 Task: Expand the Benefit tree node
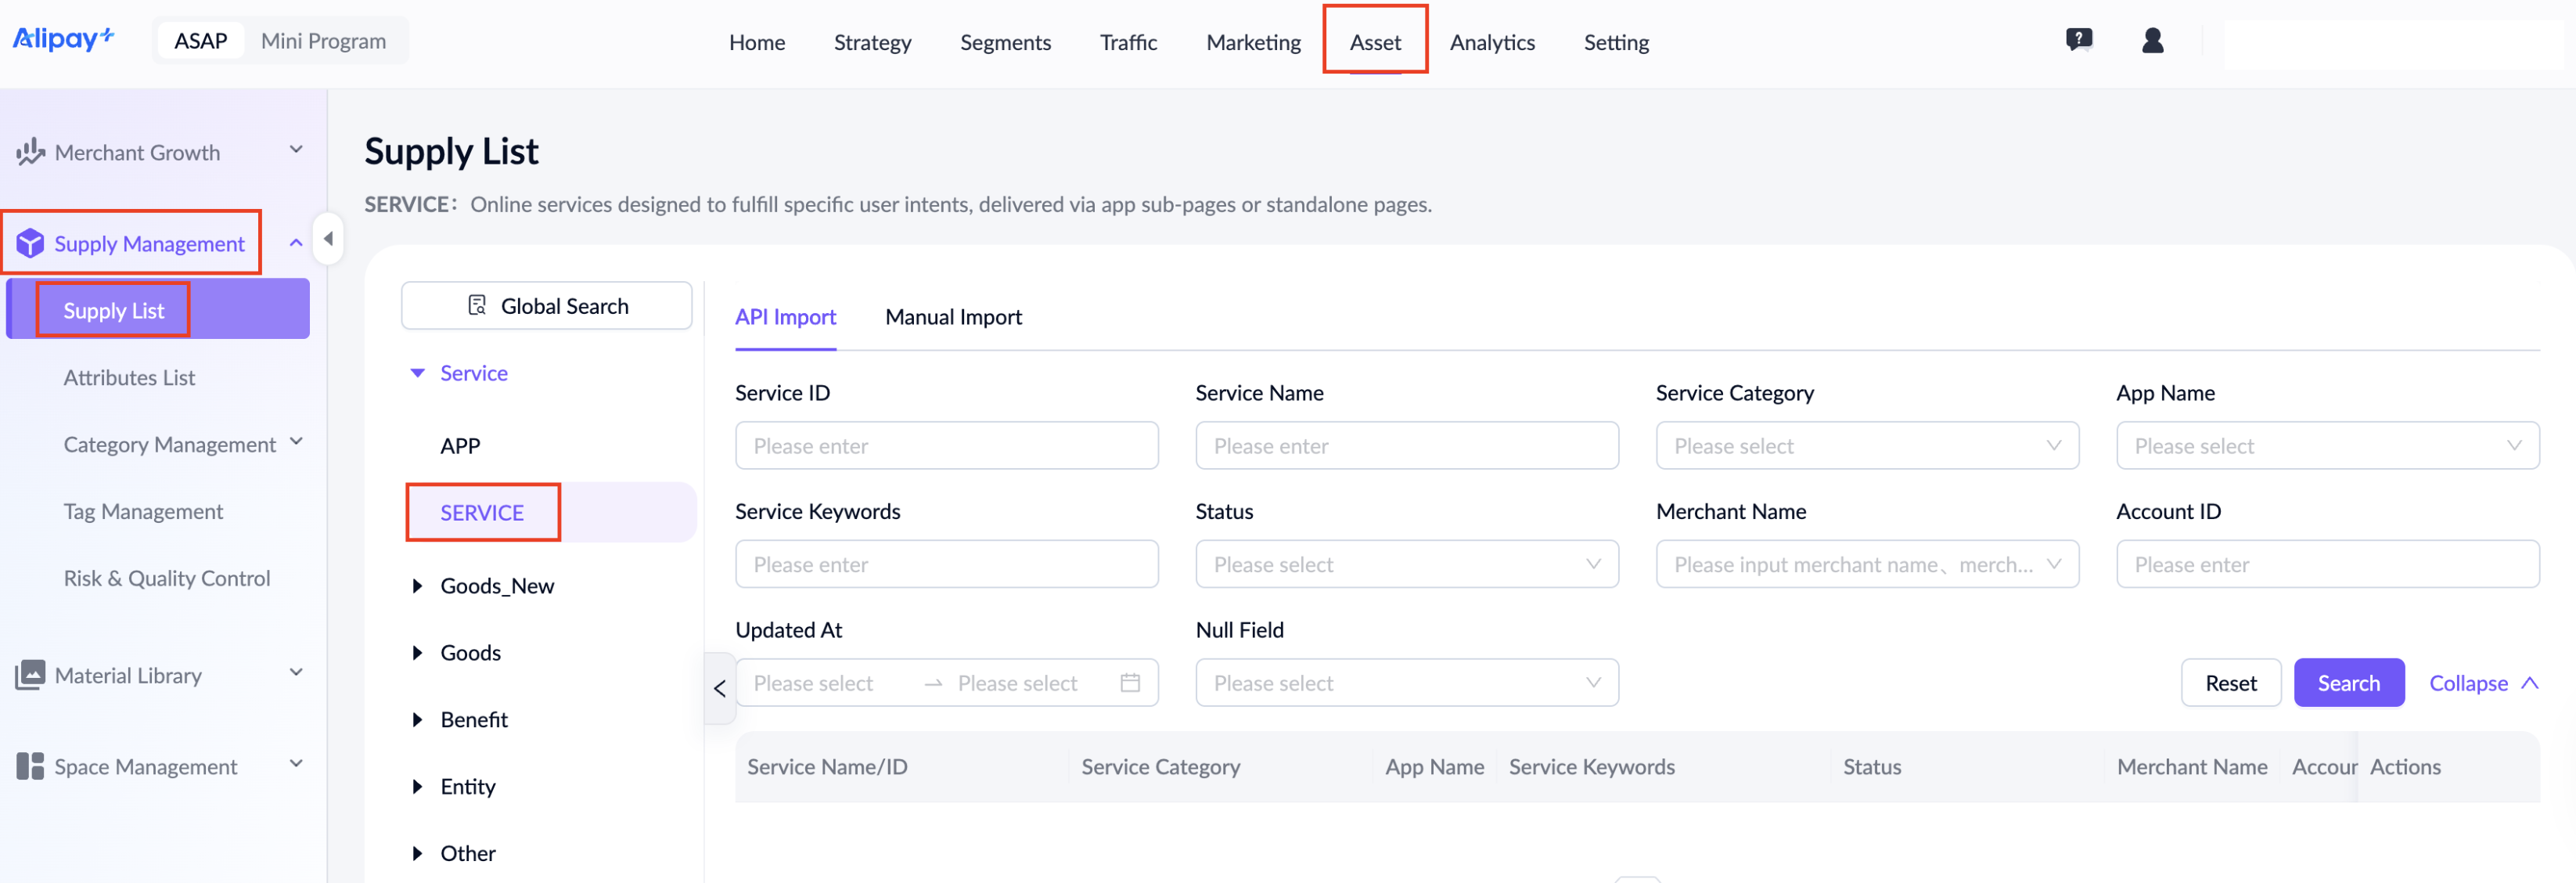pyautogui.click(x=417, y=720)
